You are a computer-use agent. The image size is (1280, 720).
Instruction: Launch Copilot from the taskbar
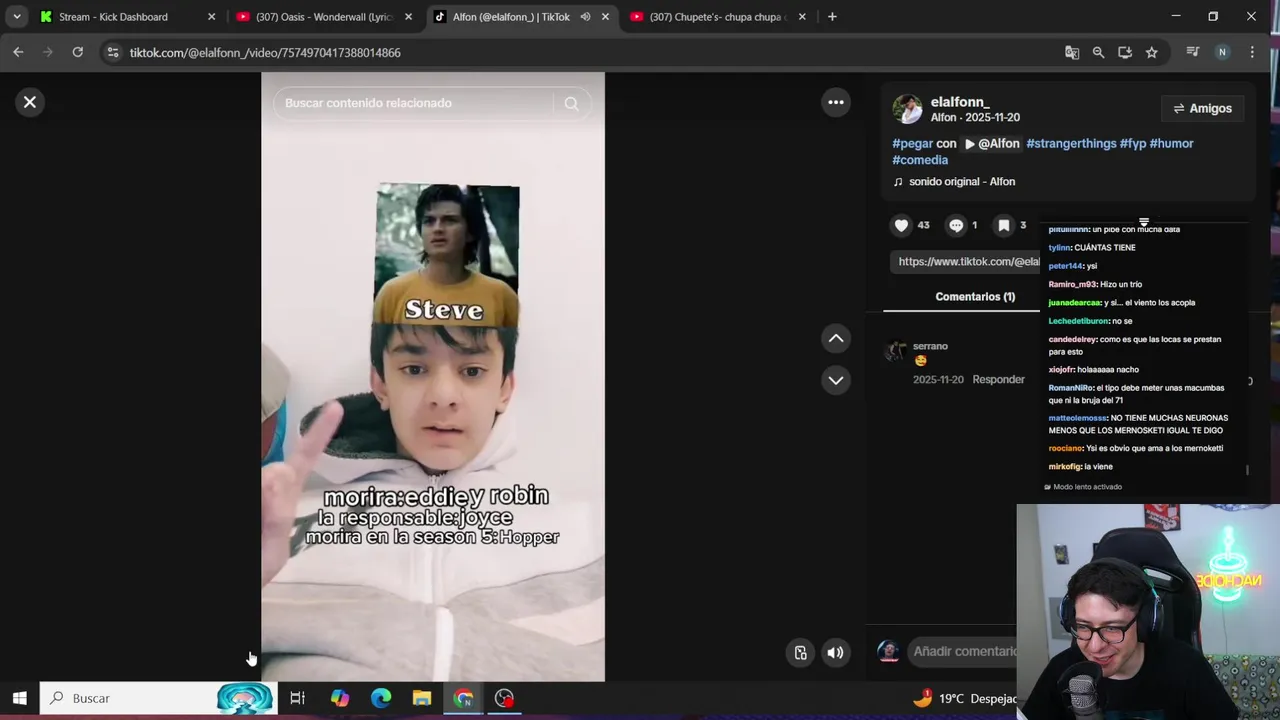340,698
